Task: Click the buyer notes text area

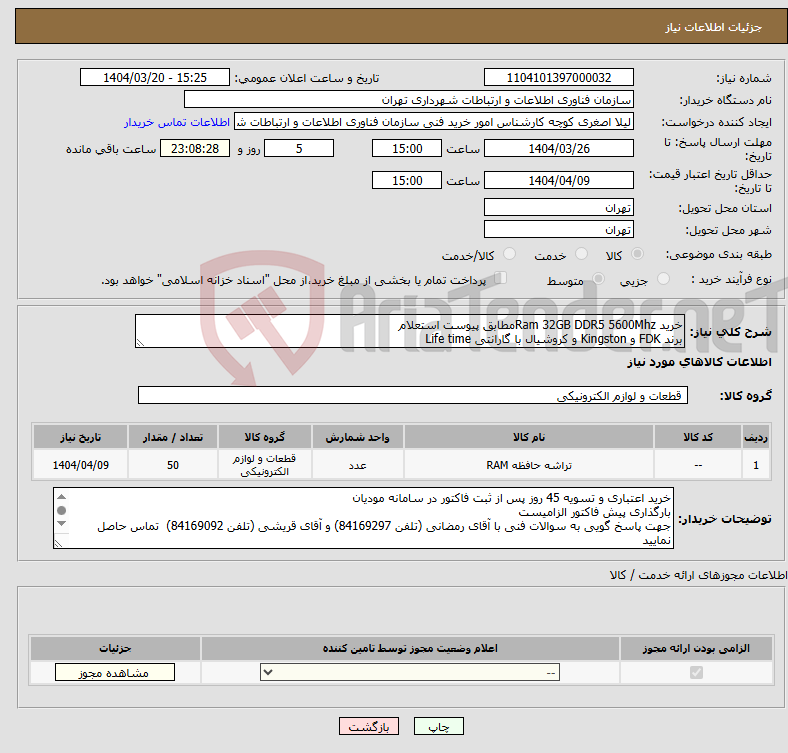Action: coord(363,518)
